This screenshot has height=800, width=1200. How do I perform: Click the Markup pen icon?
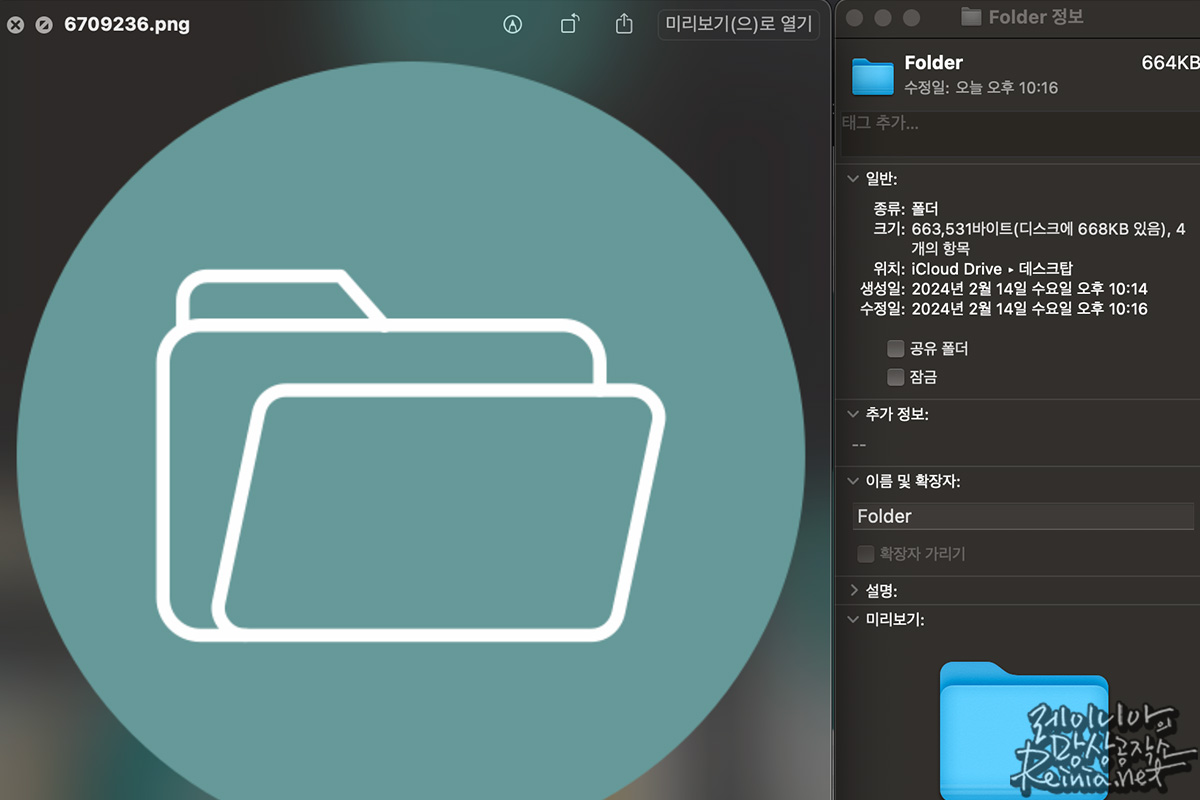point(513,25)
